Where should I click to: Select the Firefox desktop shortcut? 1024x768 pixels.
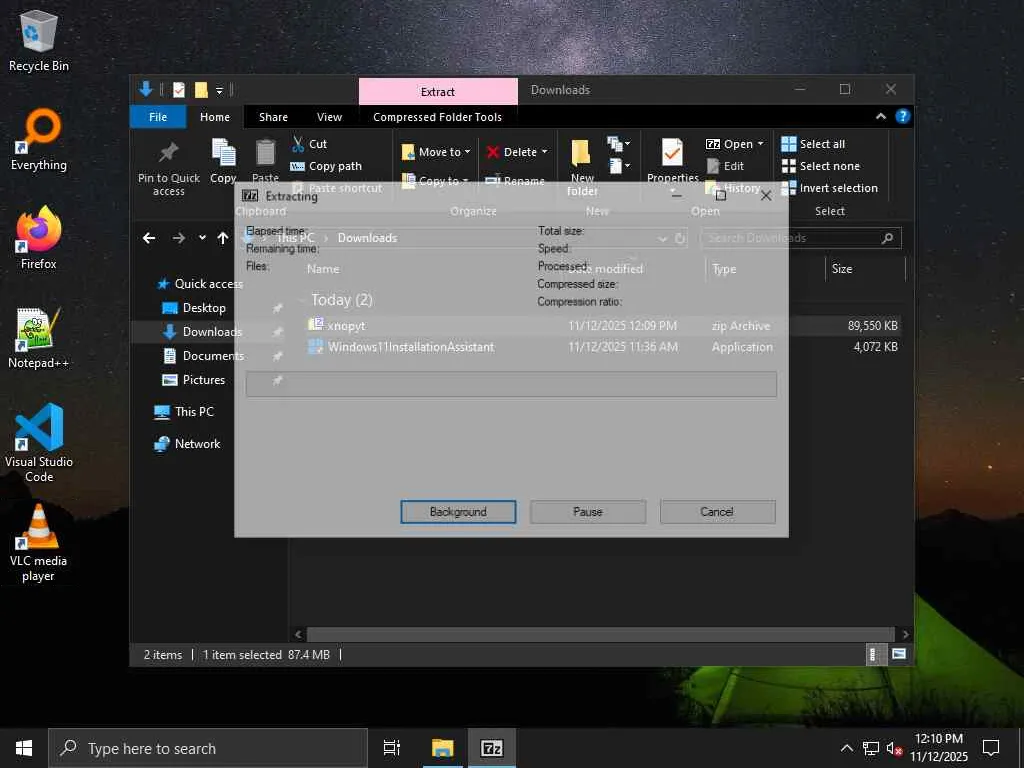(39, 238)
